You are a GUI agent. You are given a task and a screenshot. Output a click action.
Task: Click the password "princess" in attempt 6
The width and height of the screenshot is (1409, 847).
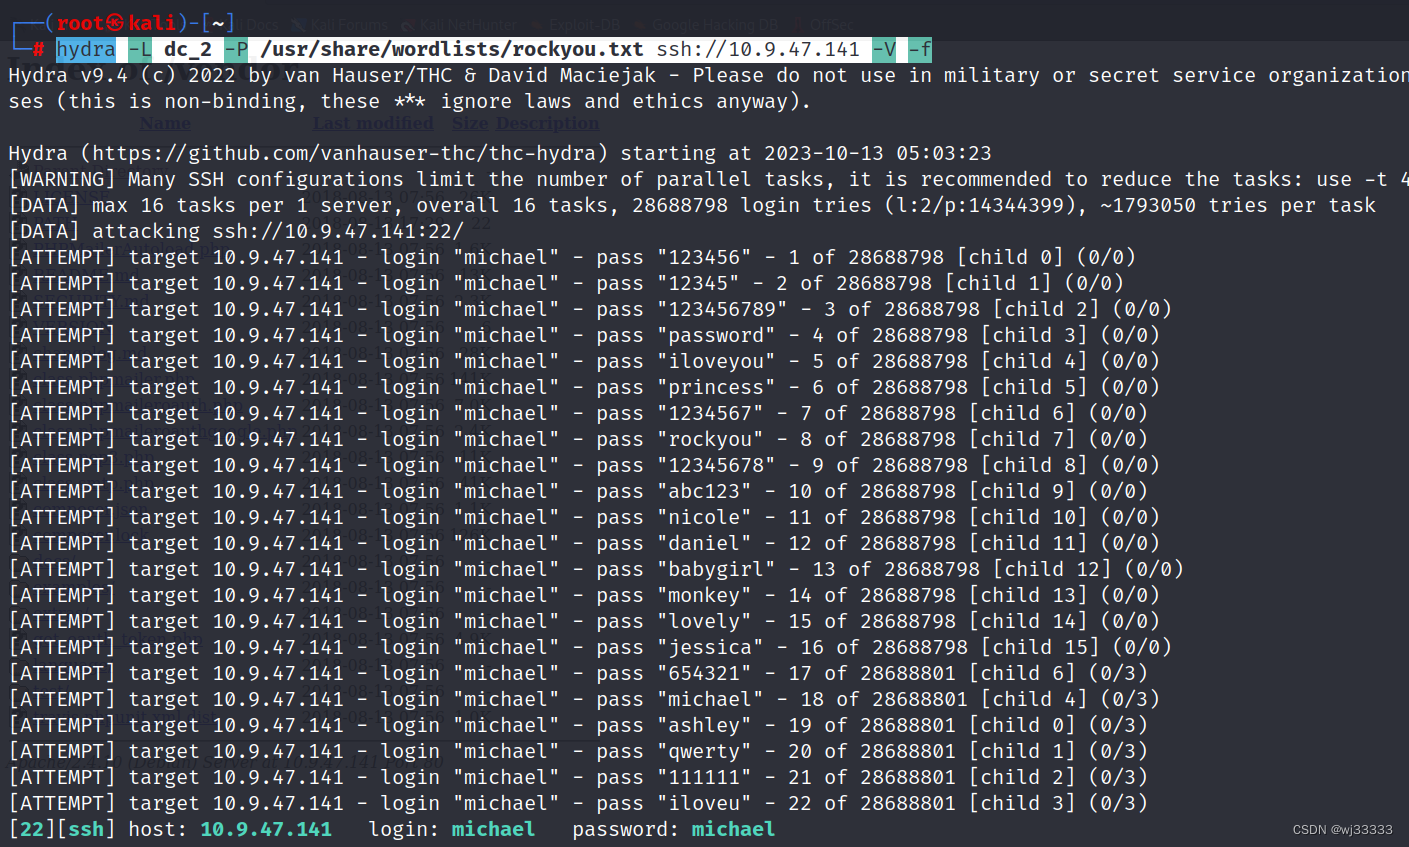pos(716,387)
